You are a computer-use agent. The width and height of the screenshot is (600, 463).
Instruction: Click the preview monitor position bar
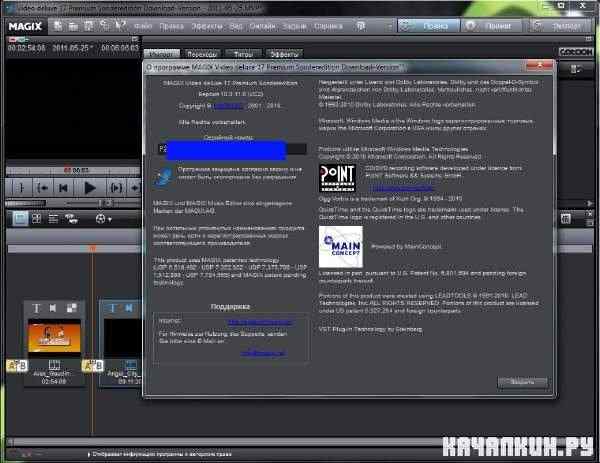click(x=73, y=170)
